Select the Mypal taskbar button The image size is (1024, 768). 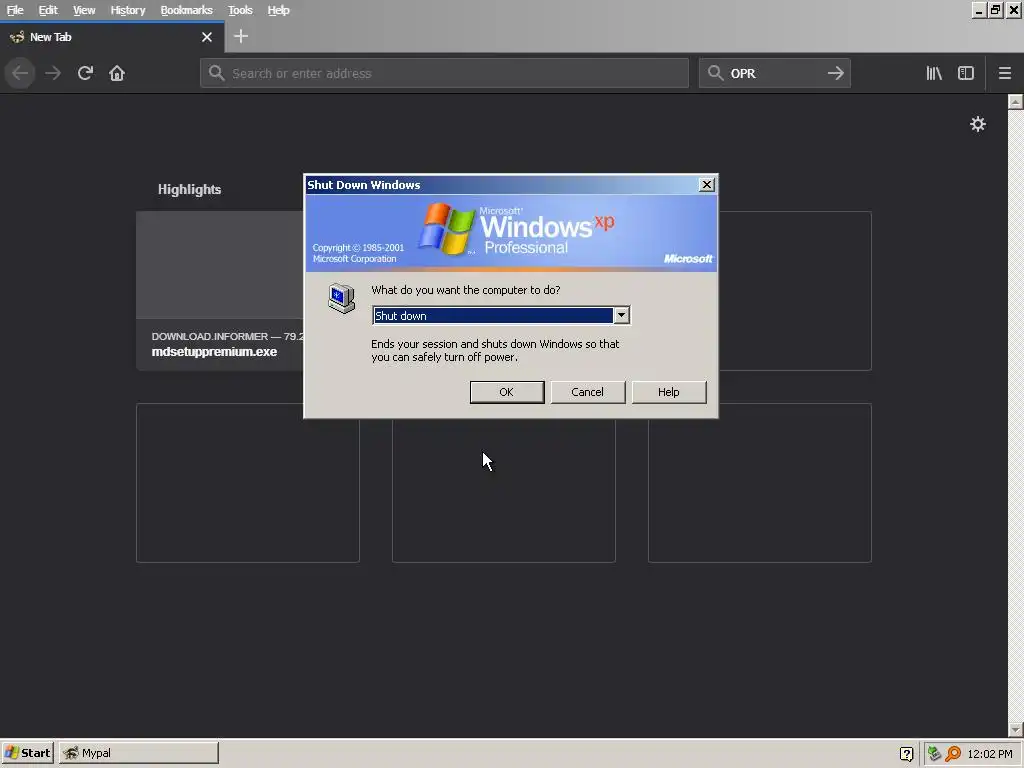[139, 753]
